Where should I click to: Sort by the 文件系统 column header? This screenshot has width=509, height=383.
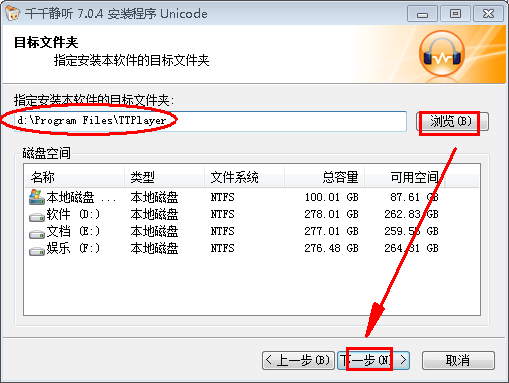pos(244,177)
